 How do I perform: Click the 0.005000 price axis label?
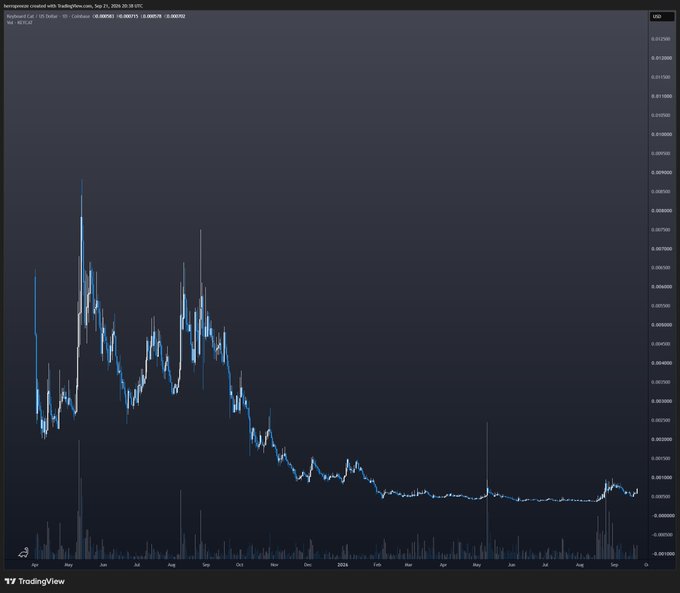pyautogui.click(x=660, y=325)
